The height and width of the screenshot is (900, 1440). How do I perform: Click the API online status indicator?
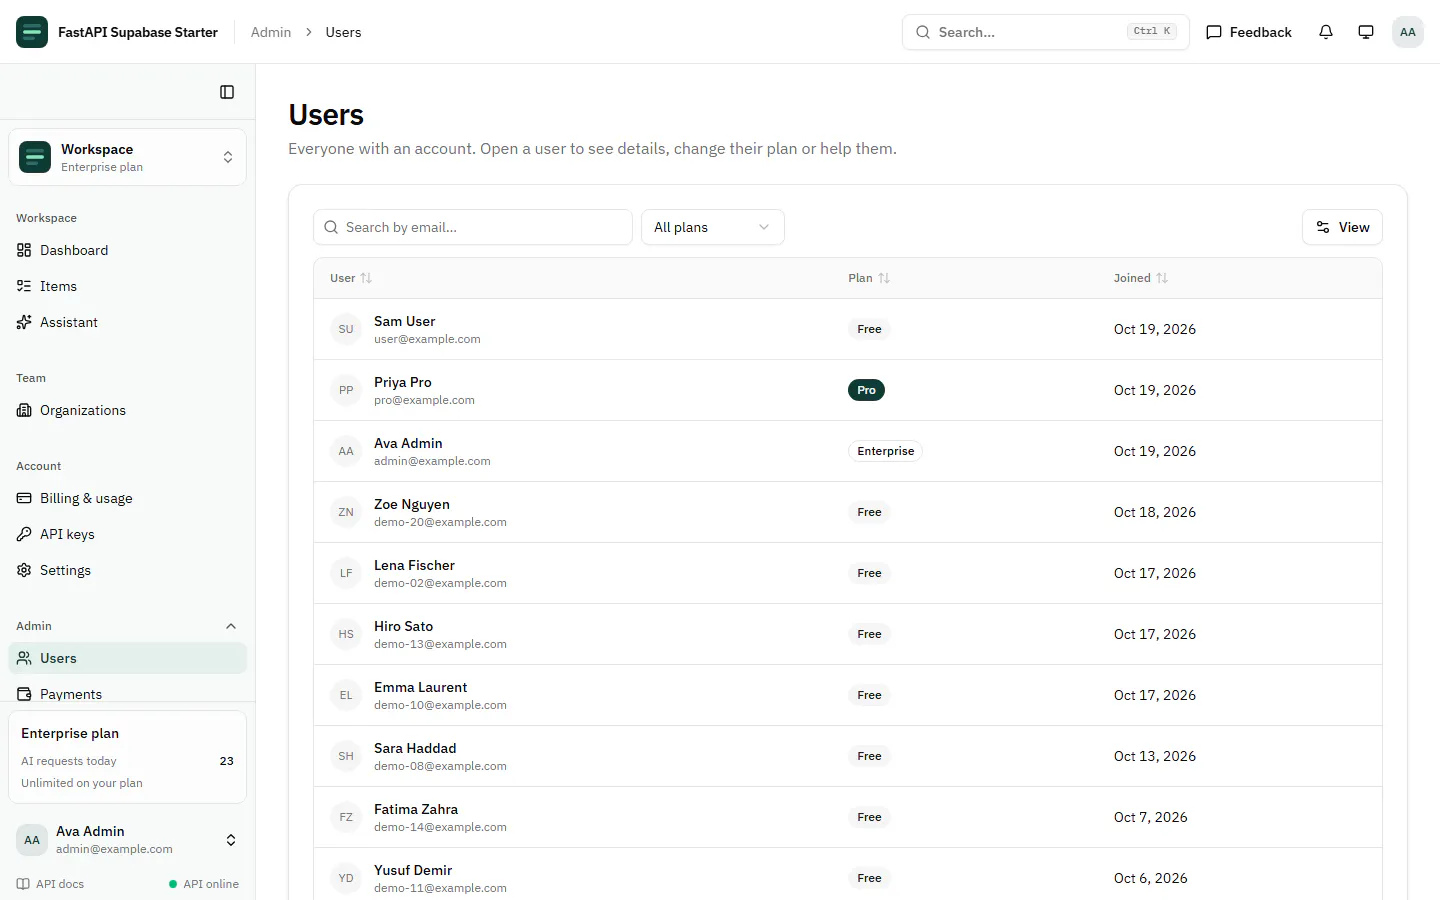[x=204, y=884]
